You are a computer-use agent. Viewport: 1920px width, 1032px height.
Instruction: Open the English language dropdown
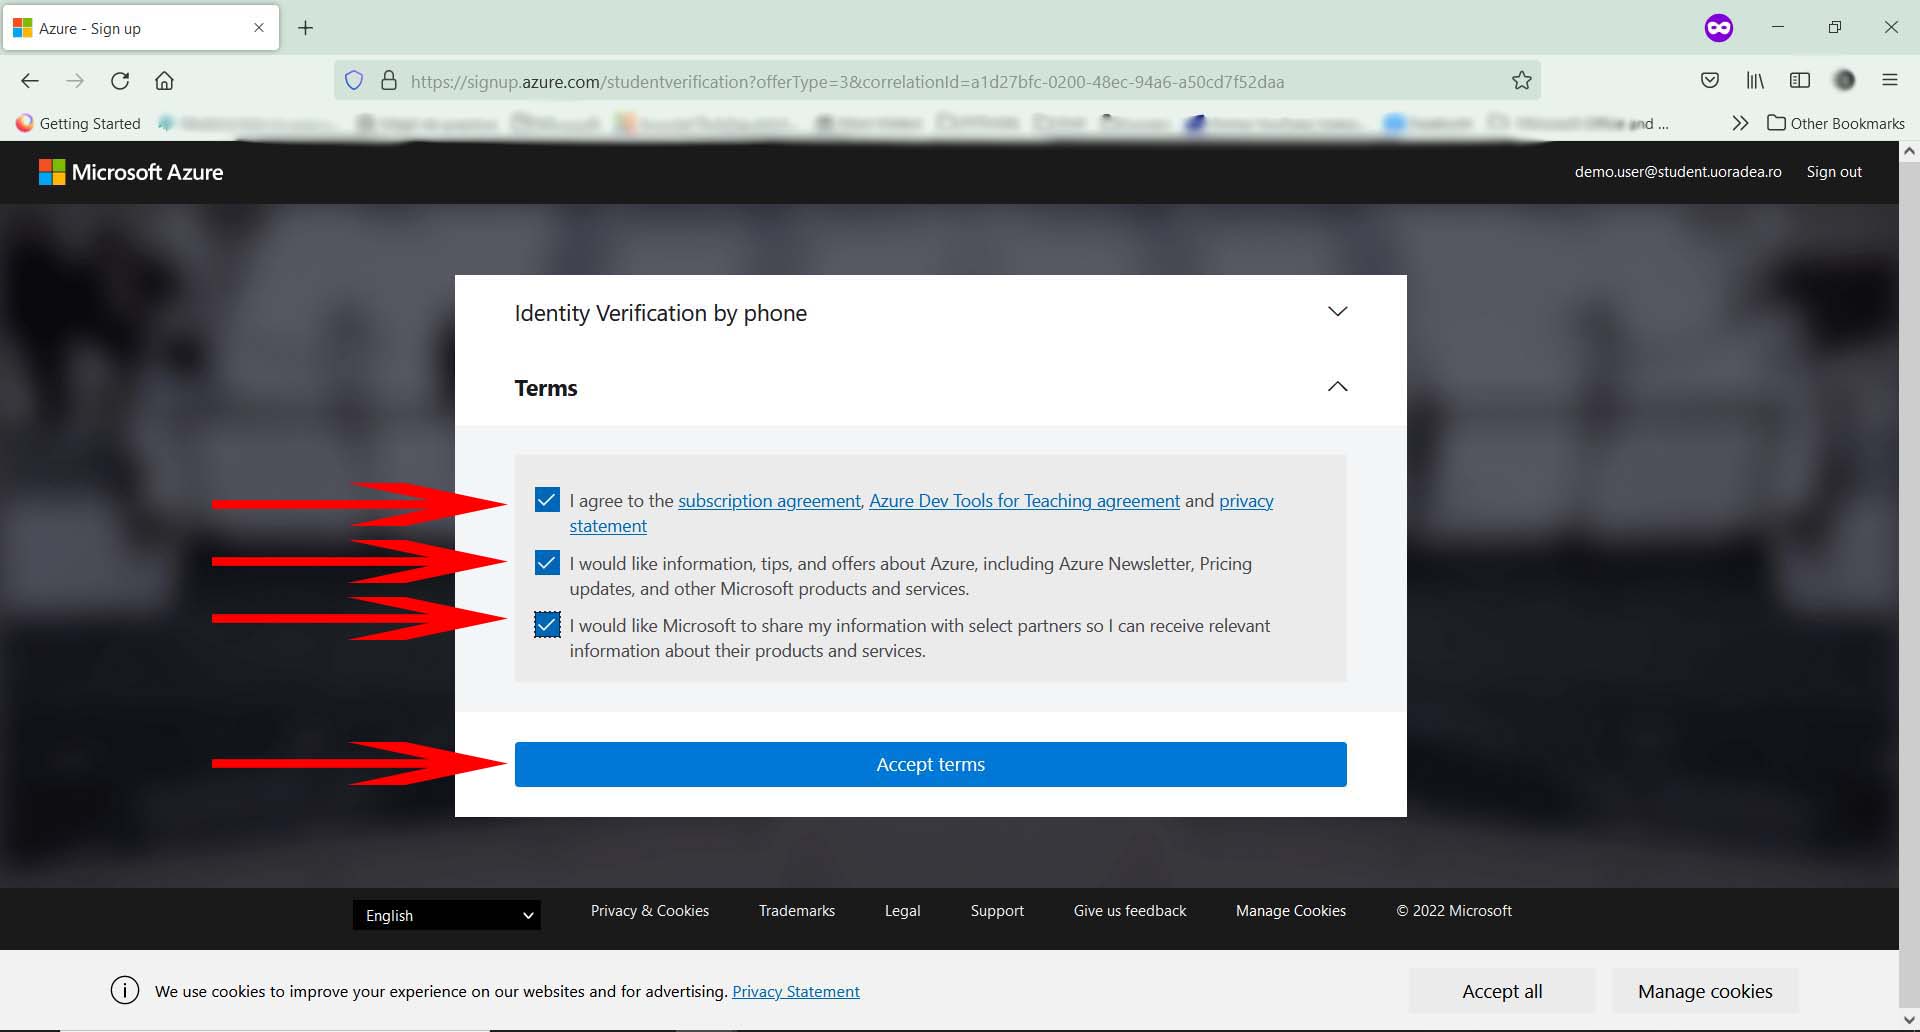click(447, 915)
